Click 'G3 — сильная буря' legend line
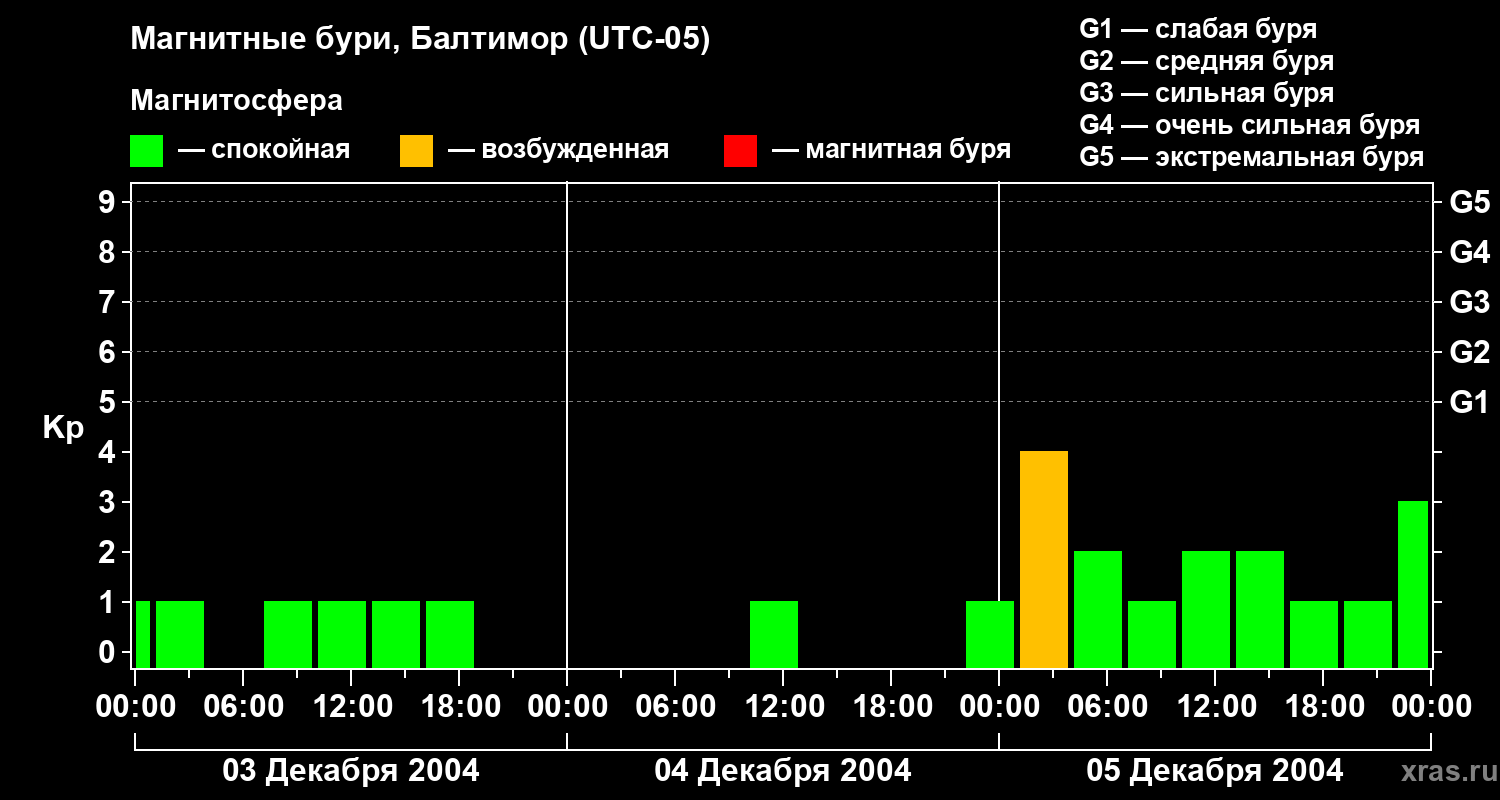Image resolution: width=1500 pixels, height=800 pixels. click(1207, 93)
